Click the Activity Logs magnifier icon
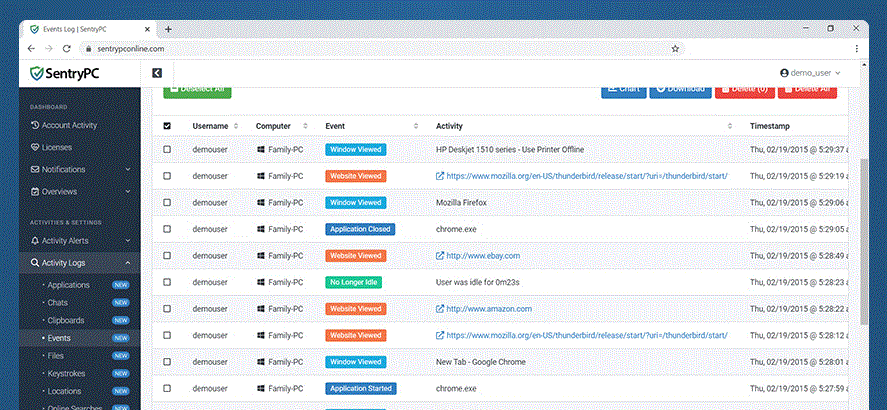887x410 pixels. point(35,262)
